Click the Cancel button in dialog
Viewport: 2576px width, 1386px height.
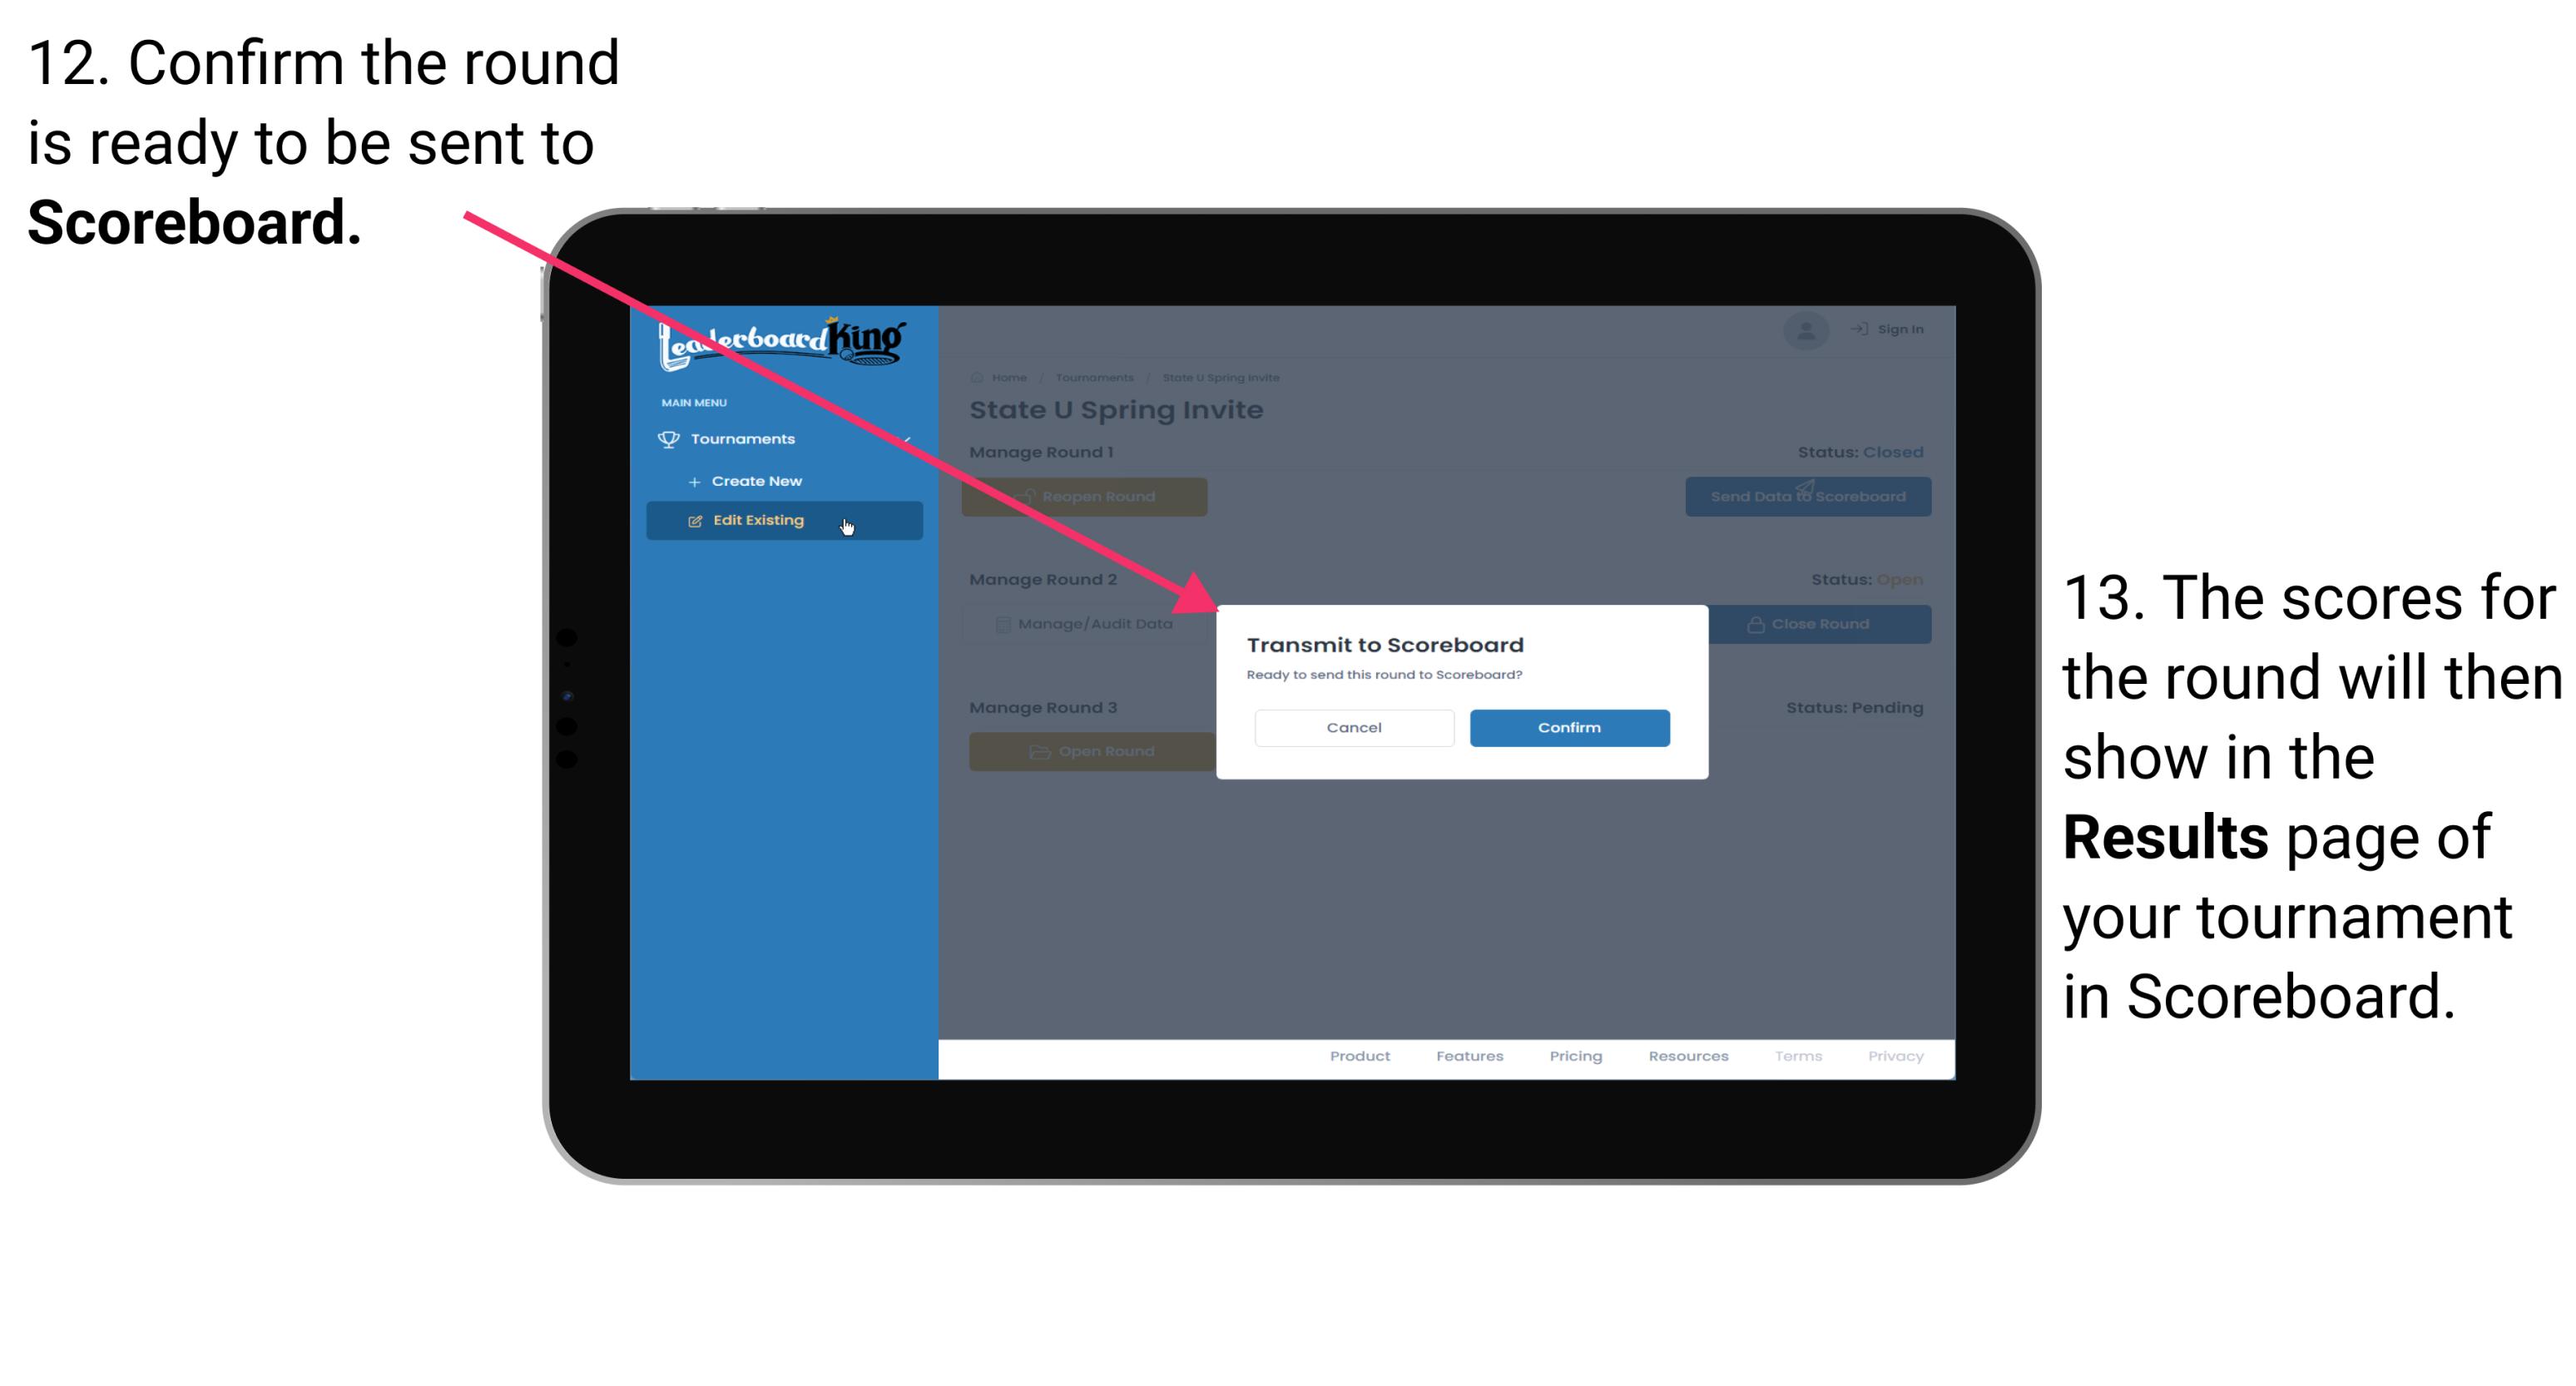point(1355,725)
